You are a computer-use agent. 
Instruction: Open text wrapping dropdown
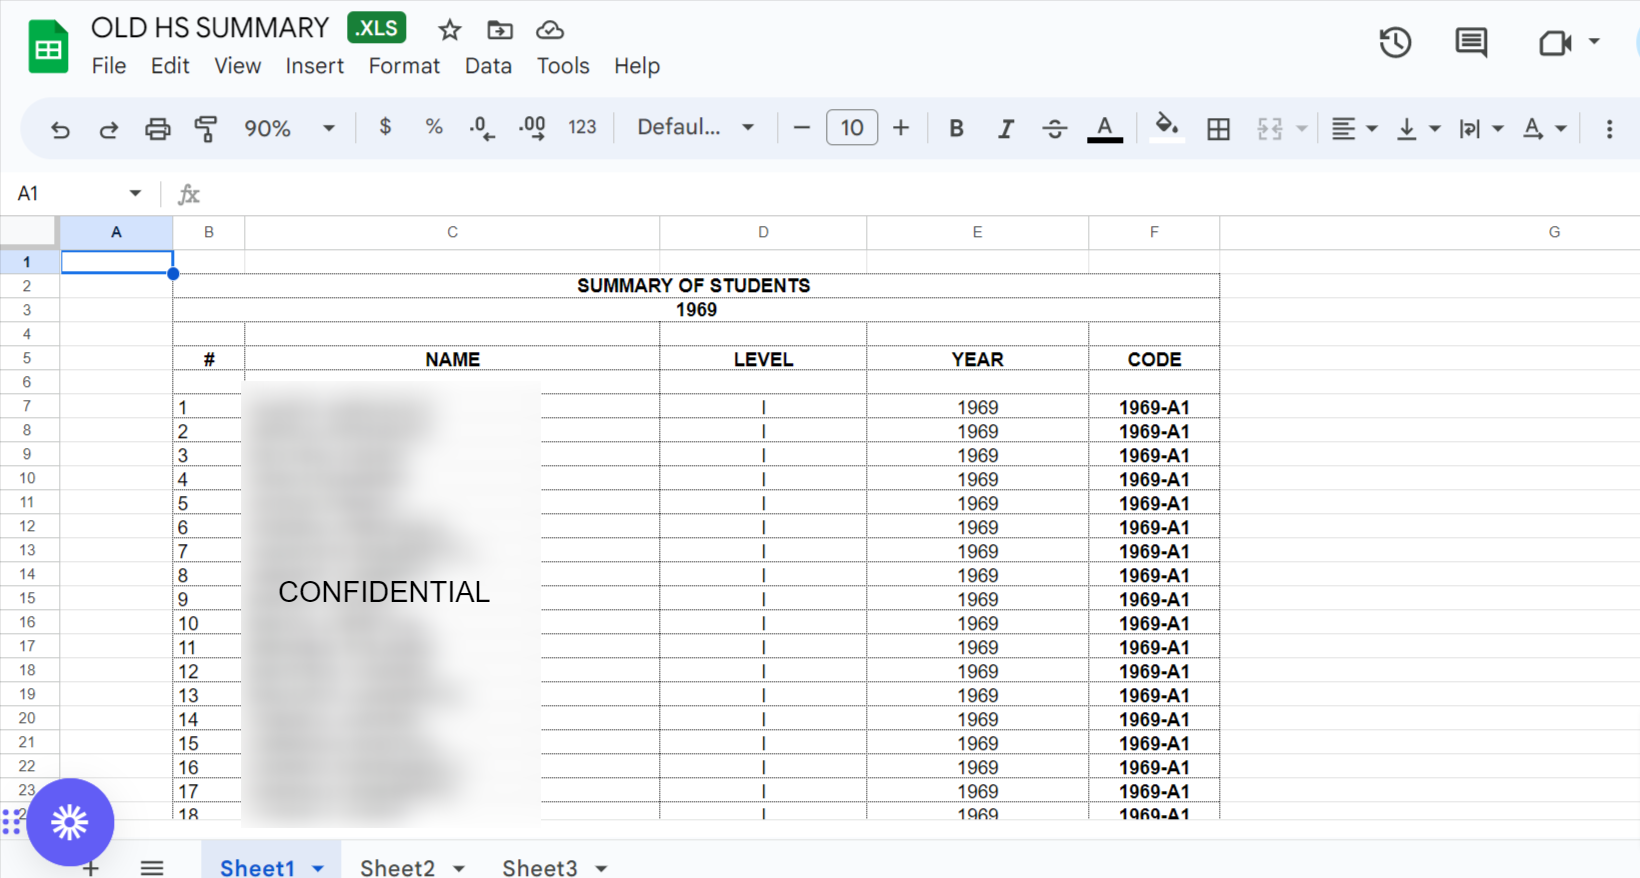[1481, 129]
